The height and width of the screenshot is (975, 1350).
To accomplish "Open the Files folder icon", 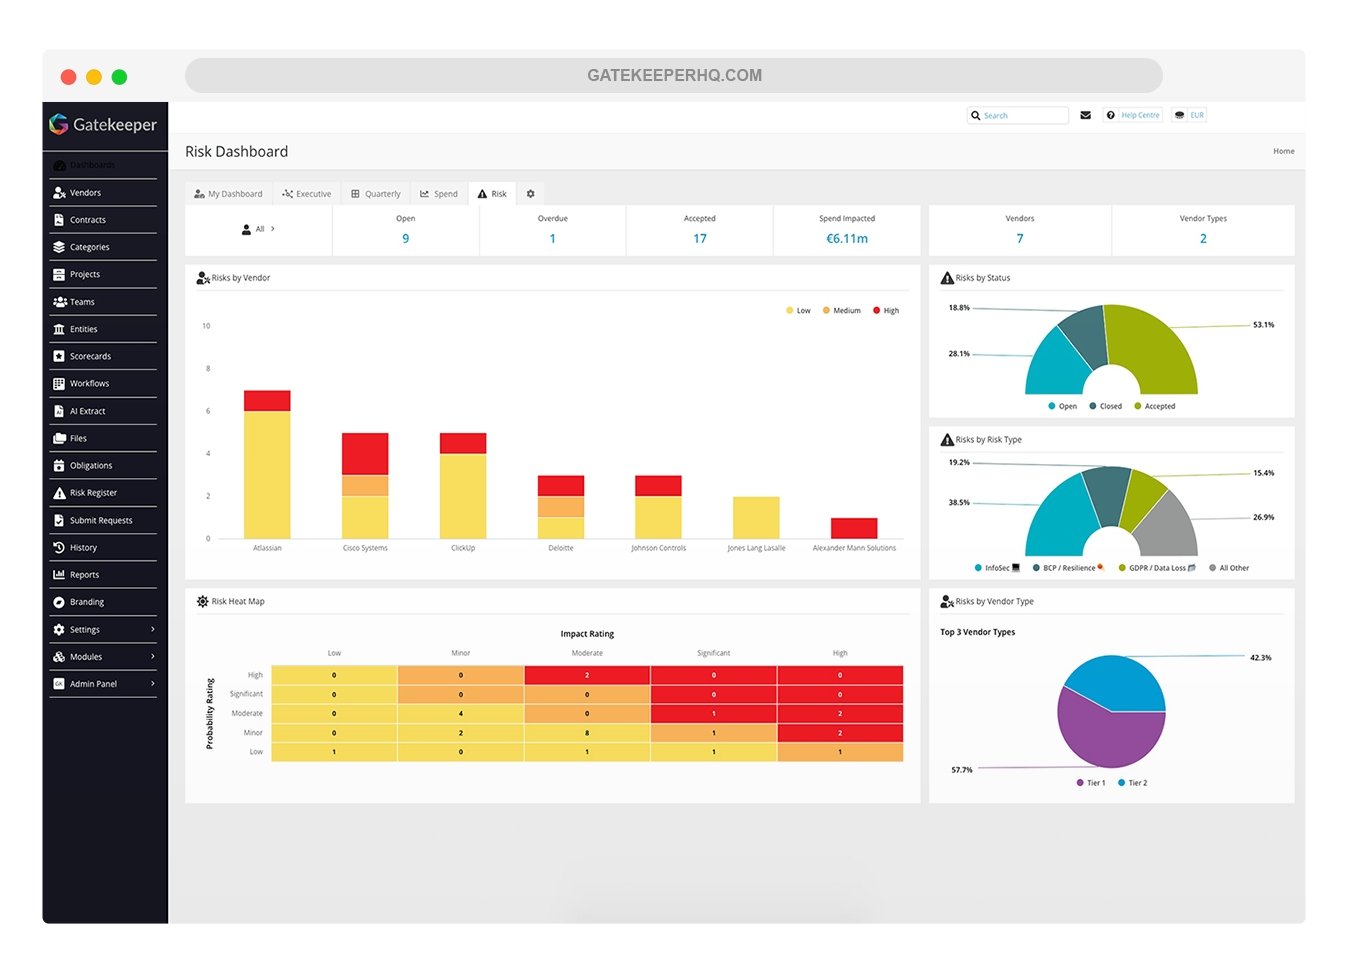I will 59,438.
